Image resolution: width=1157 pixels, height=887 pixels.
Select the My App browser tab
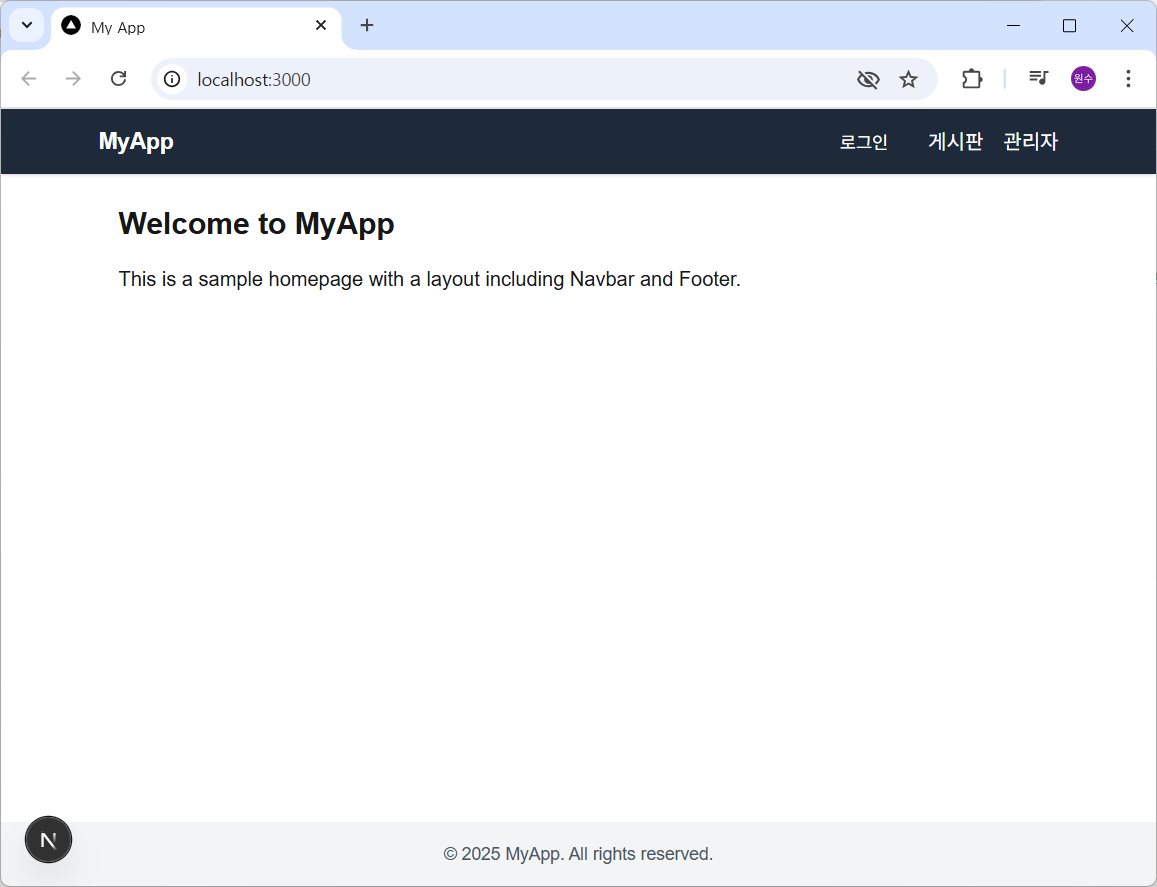coord(196,27)
